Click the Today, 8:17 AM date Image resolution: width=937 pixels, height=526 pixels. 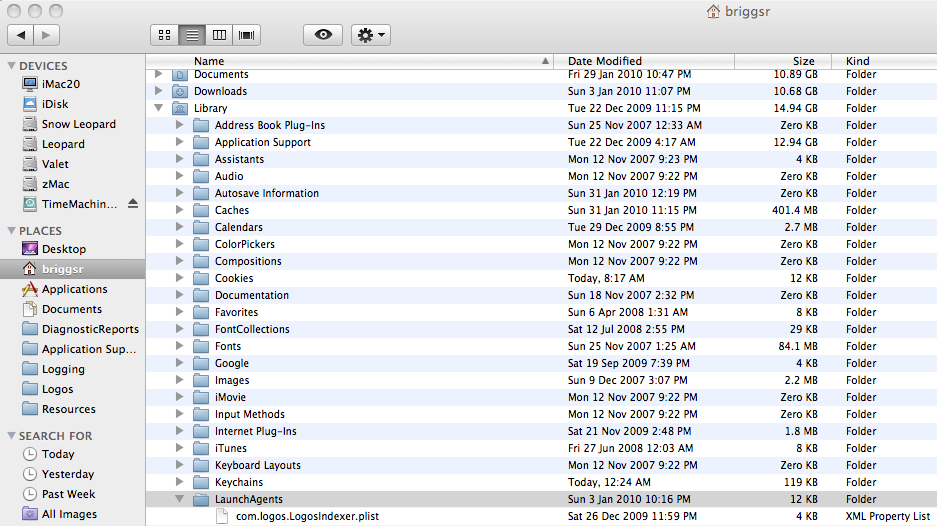pyautogui.click(x=606, y=278)
